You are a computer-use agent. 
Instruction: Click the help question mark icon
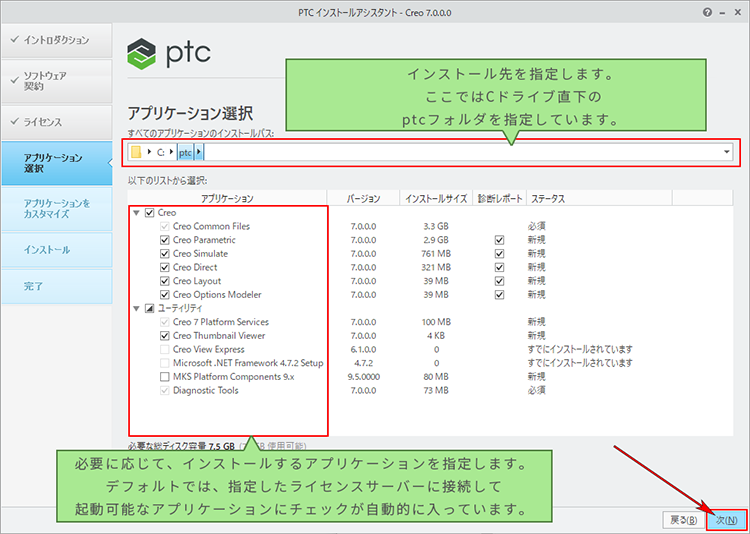click(x=707, y=13)
